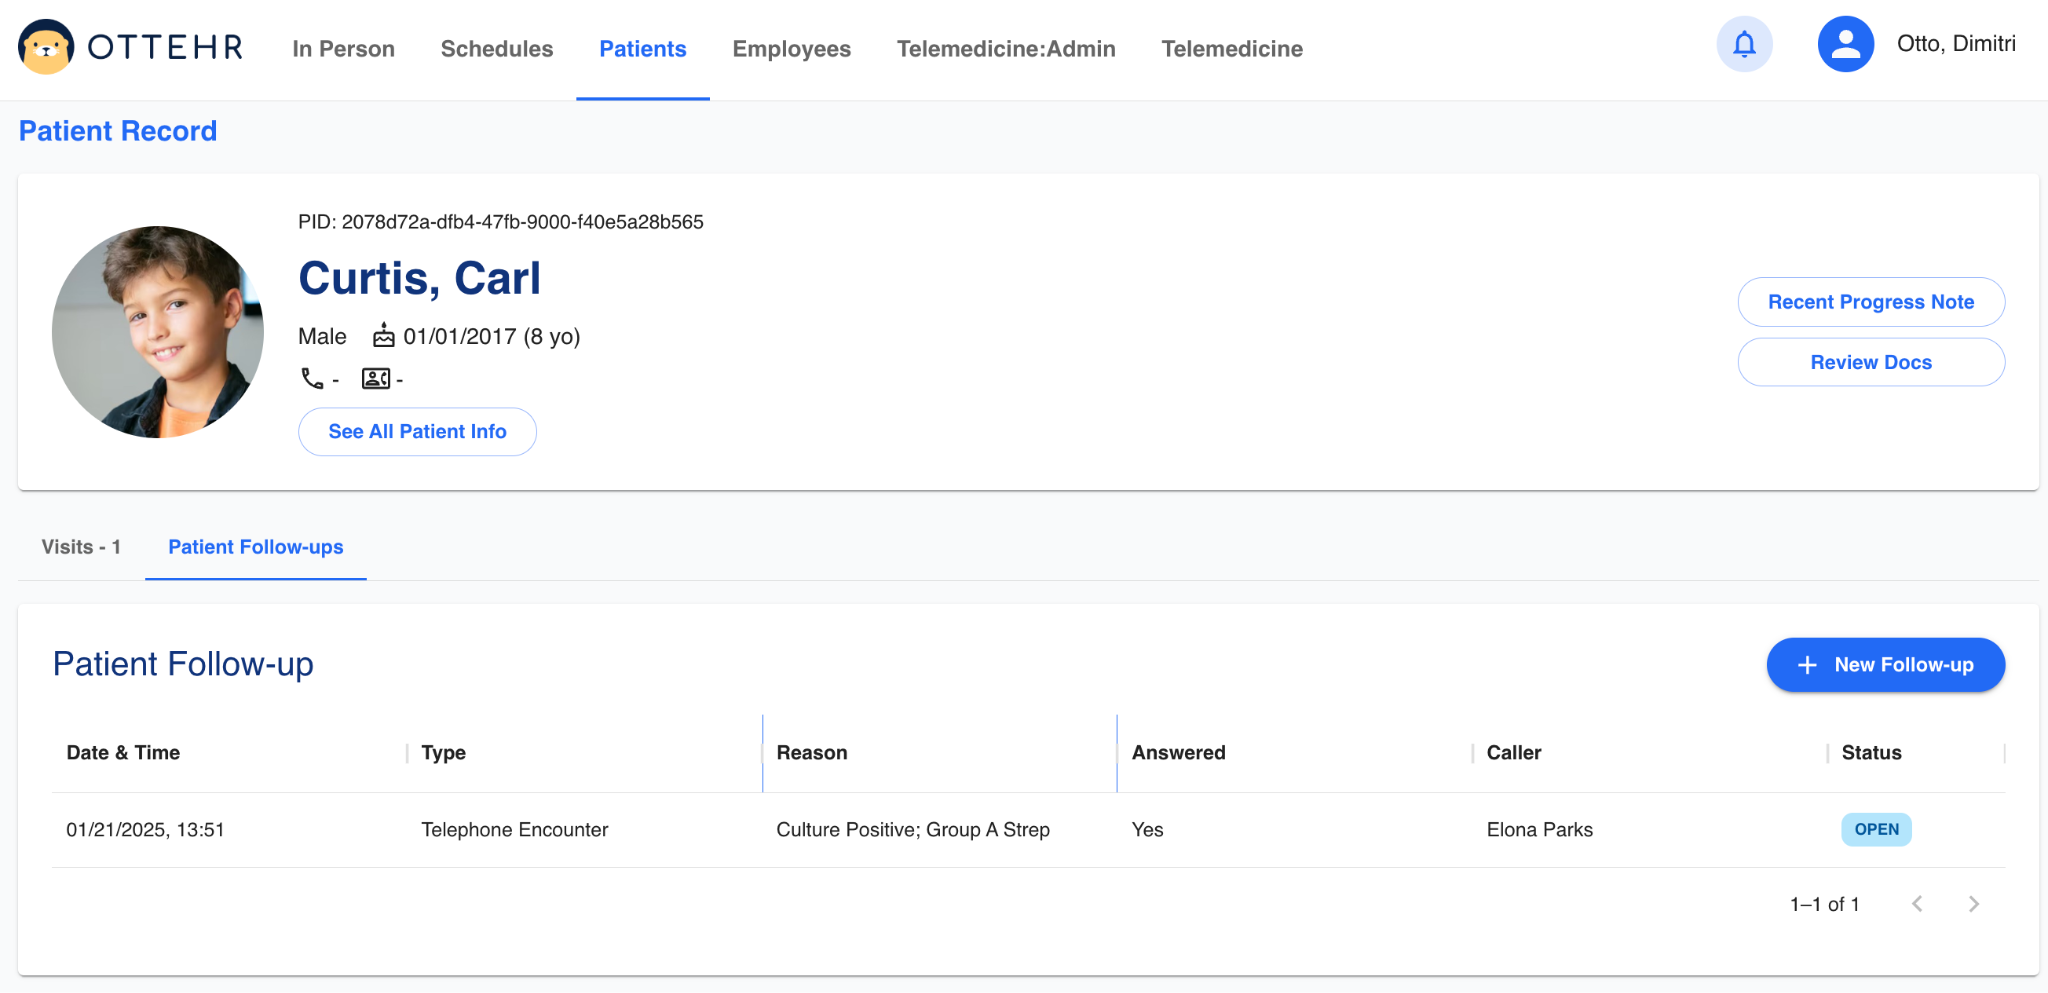Open the notifications bell
The width and height of the screenshot is (2048, 993).
point(1744,45)
